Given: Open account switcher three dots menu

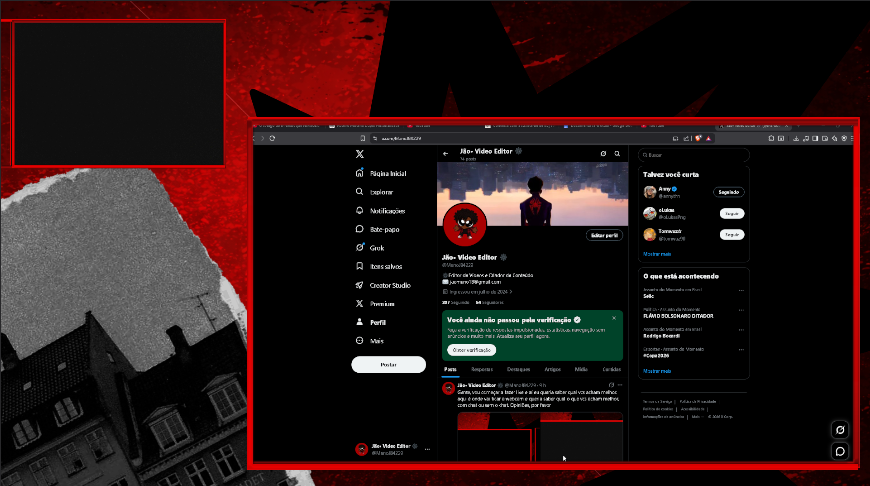Looking at the screenshot, I should 427,449.
